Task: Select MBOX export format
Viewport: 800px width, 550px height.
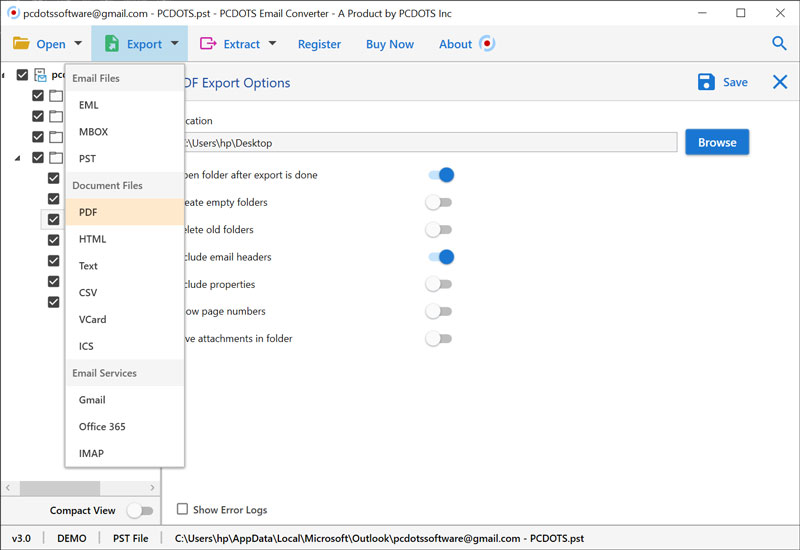Action: [124, 132]
